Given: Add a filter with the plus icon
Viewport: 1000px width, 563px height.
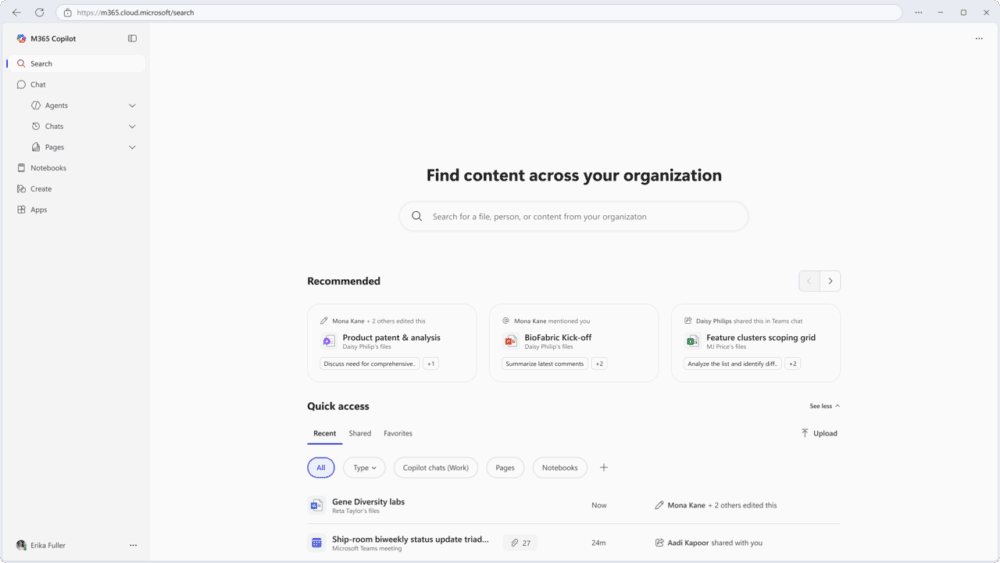Looking at the screenshot, I should (603, 467).
